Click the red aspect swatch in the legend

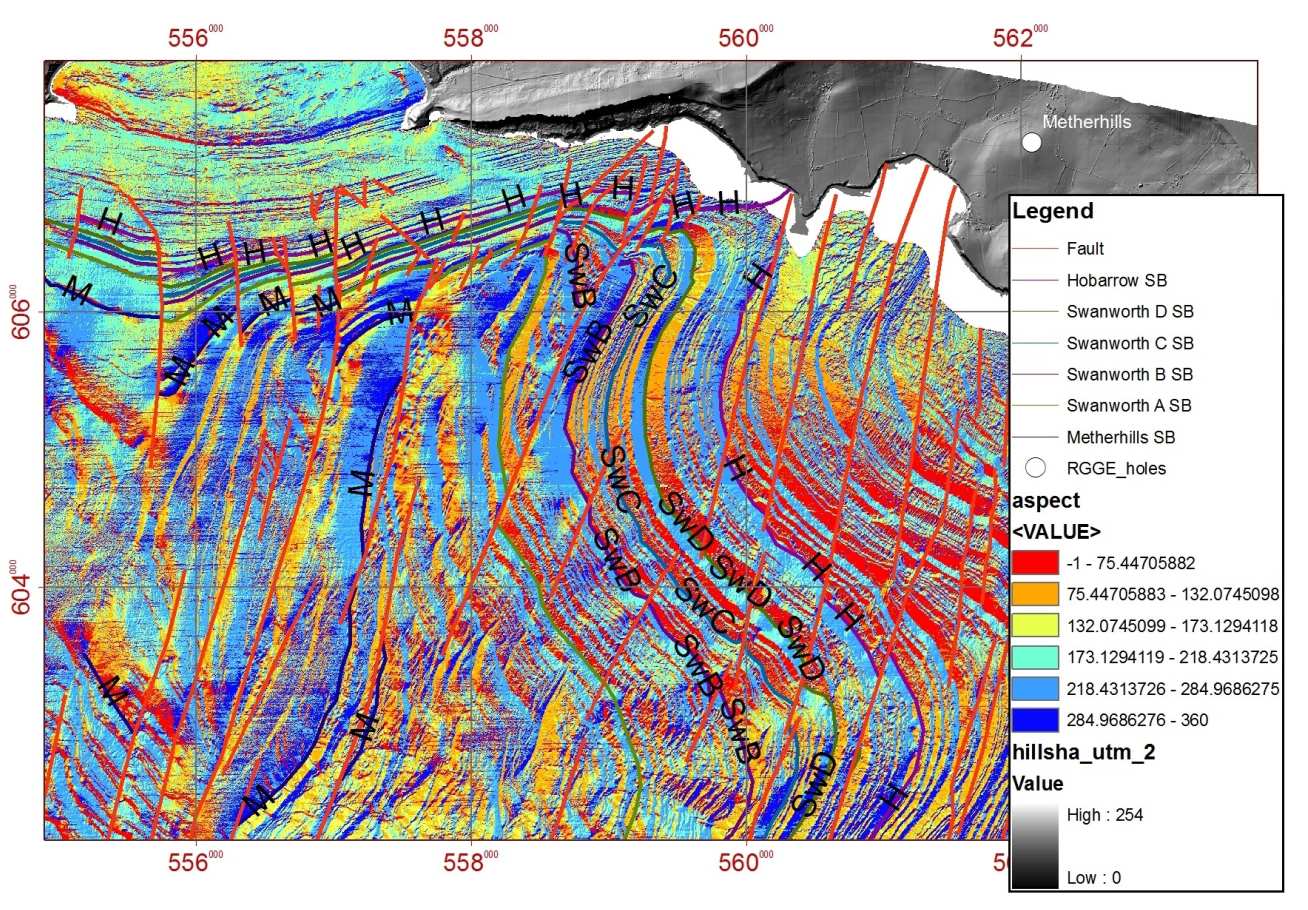1036,563
